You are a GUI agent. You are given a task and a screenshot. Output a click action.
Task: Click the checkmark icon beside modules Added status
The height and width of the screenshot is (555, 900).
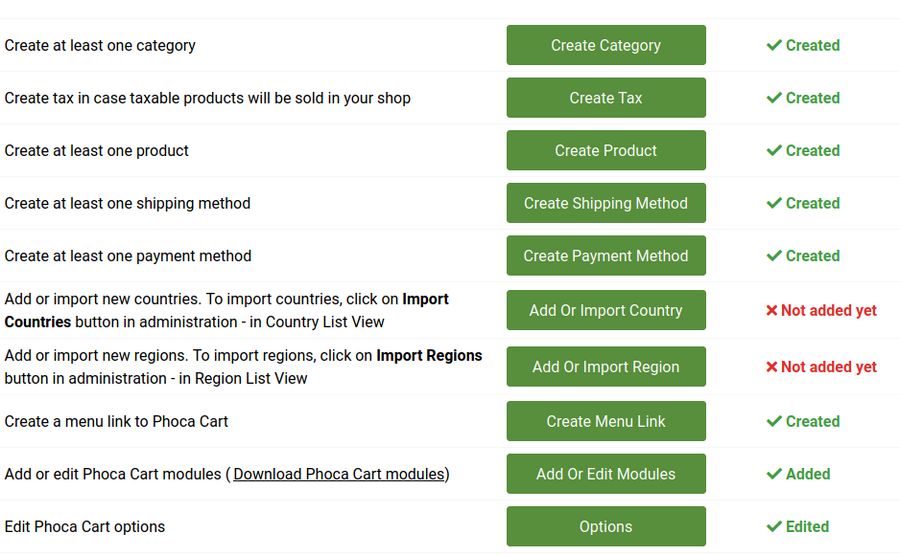(x=774, y=474)
